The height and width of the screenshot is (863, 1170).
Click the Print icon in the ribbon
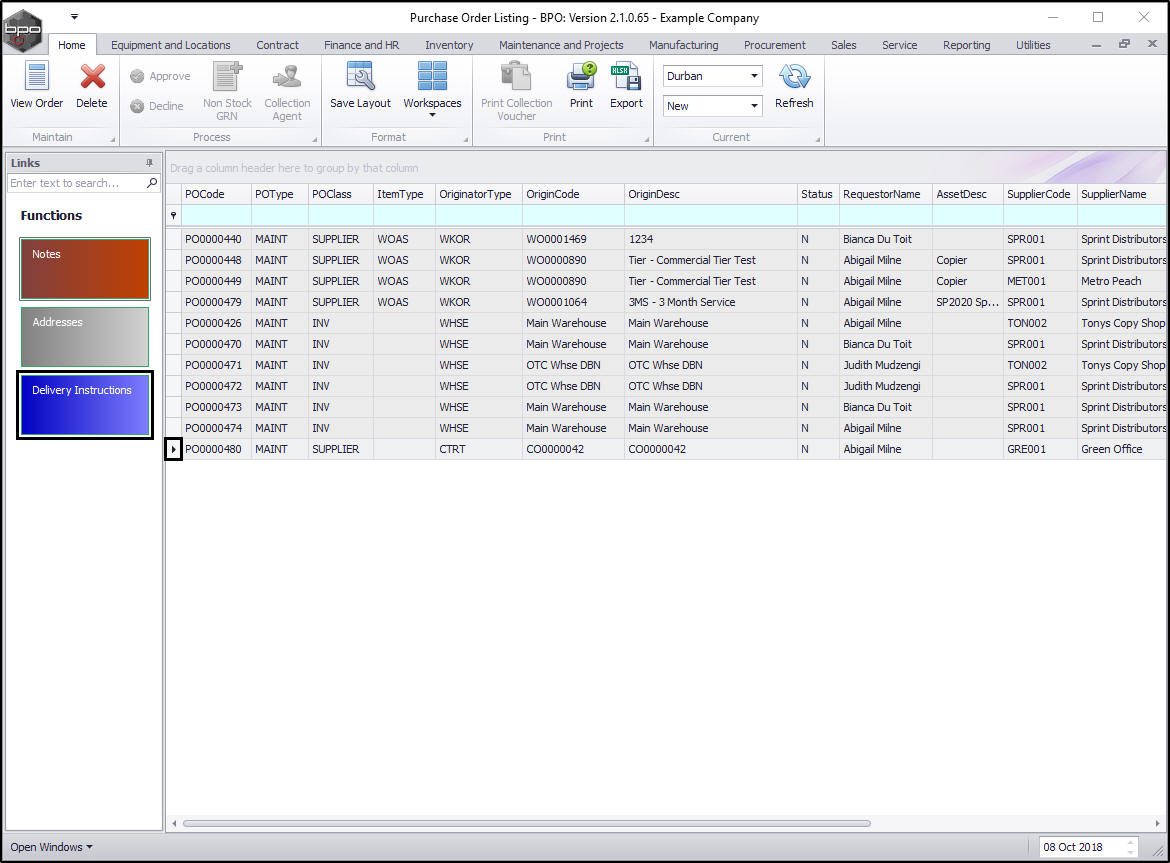point(581,78)
